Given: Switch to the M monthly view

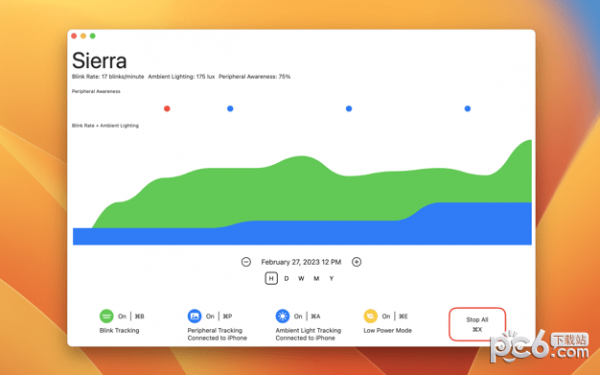Looking at the screenshot, I should [316, 279].
